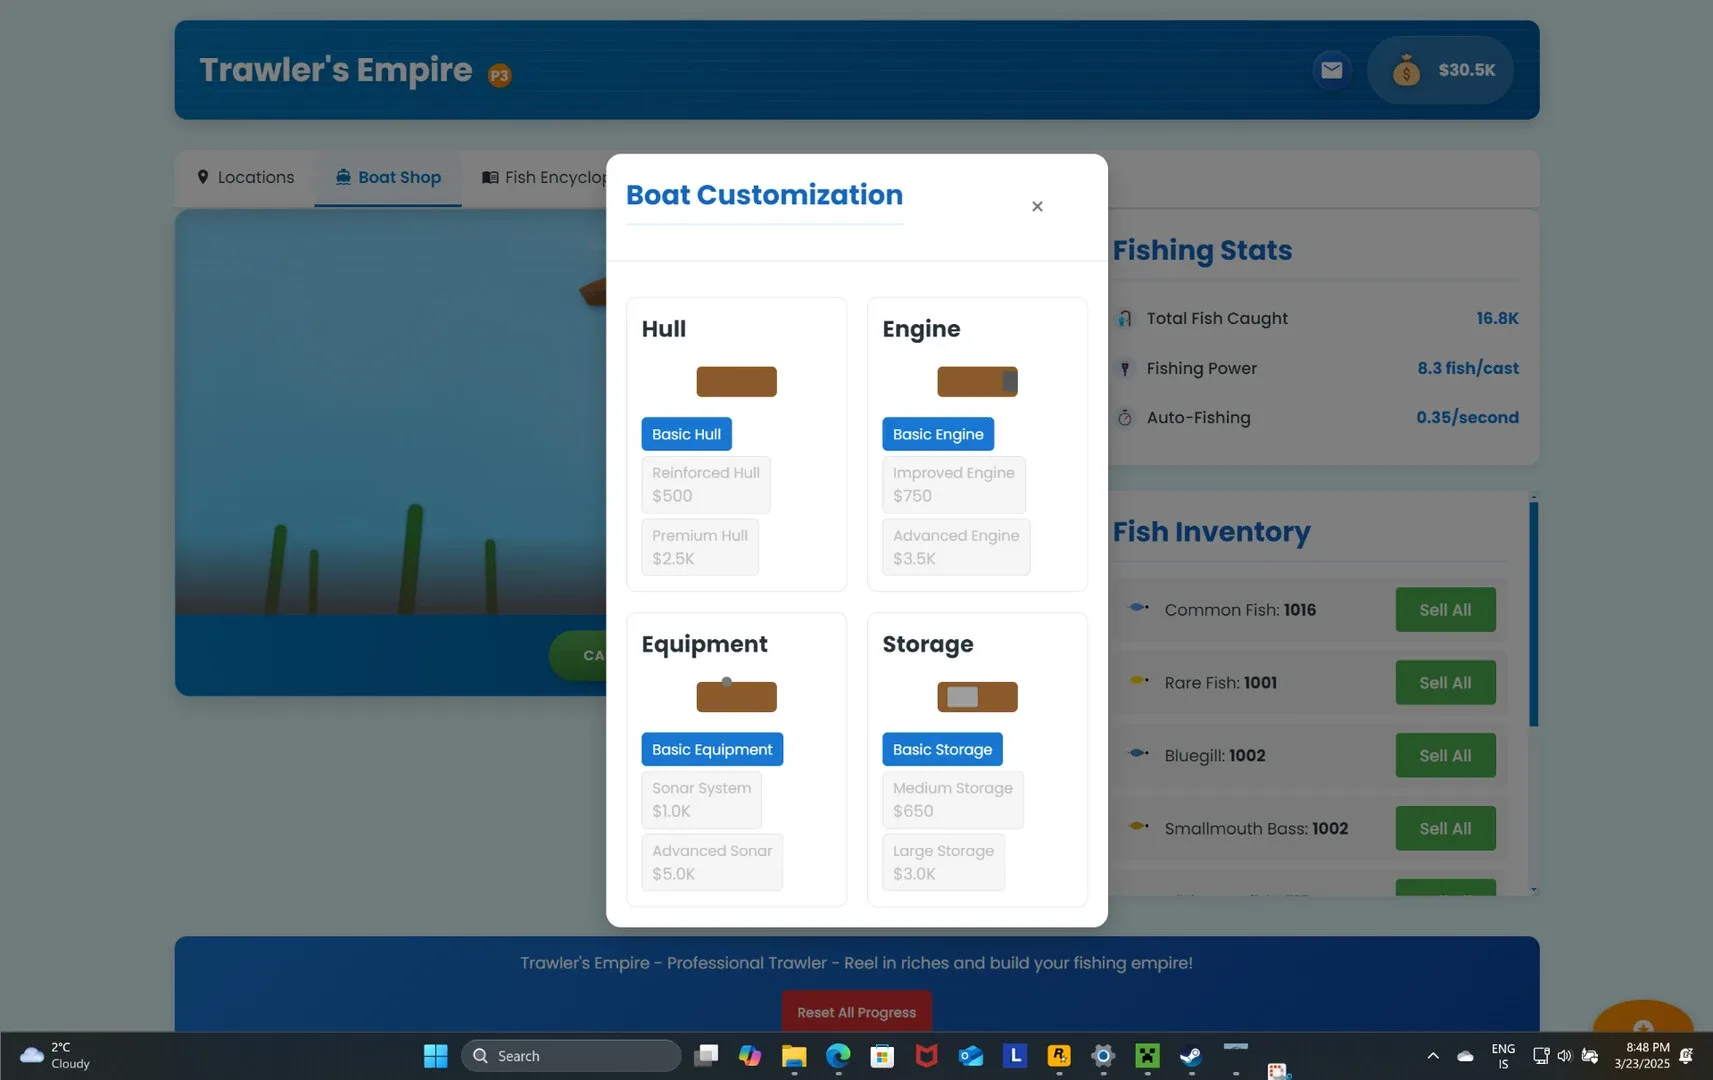Switch to the Boat Shop tab
1713x1080 pixels.
pos(388,177)
